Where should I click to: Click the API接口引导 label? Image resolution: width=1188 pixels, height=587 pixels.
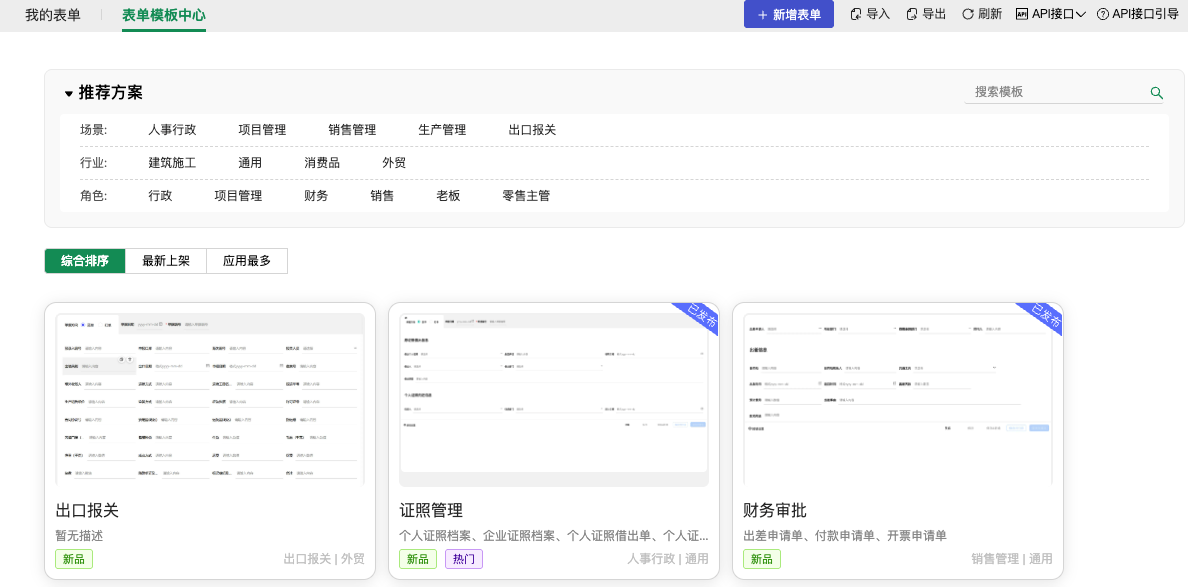1145,14
